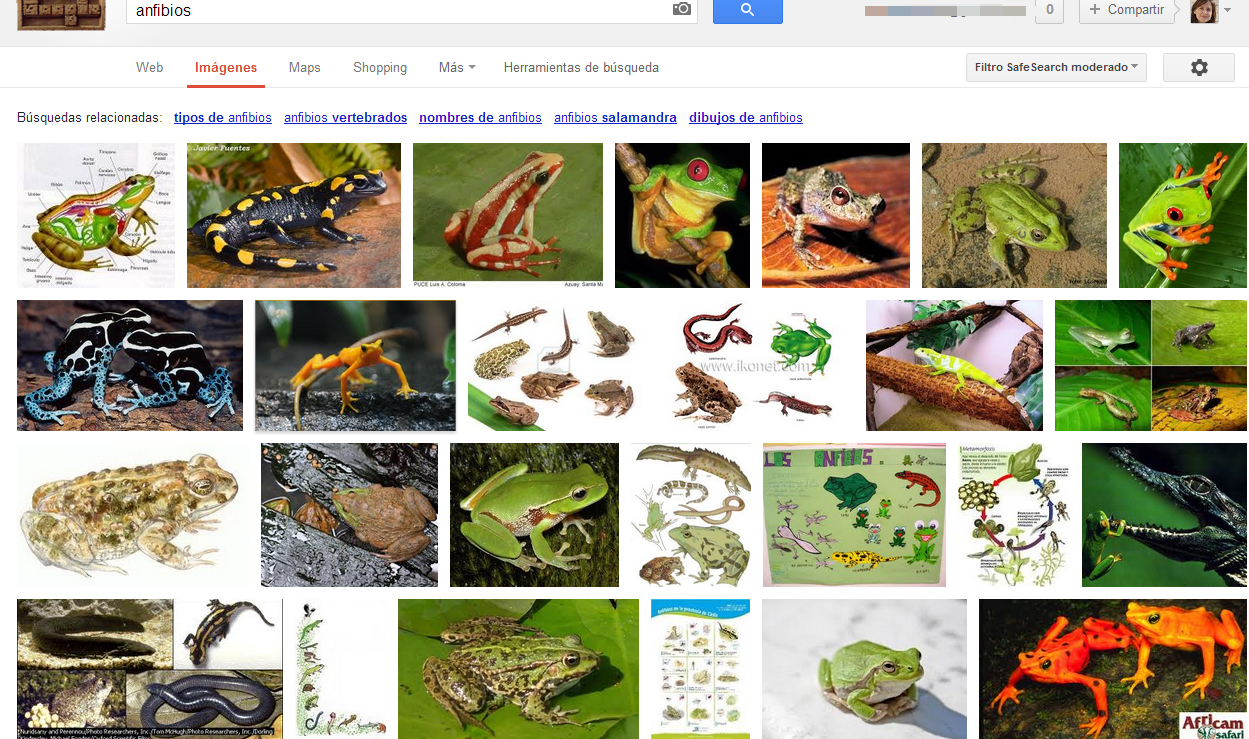Click the Compartir share button

coord(1126,10)
